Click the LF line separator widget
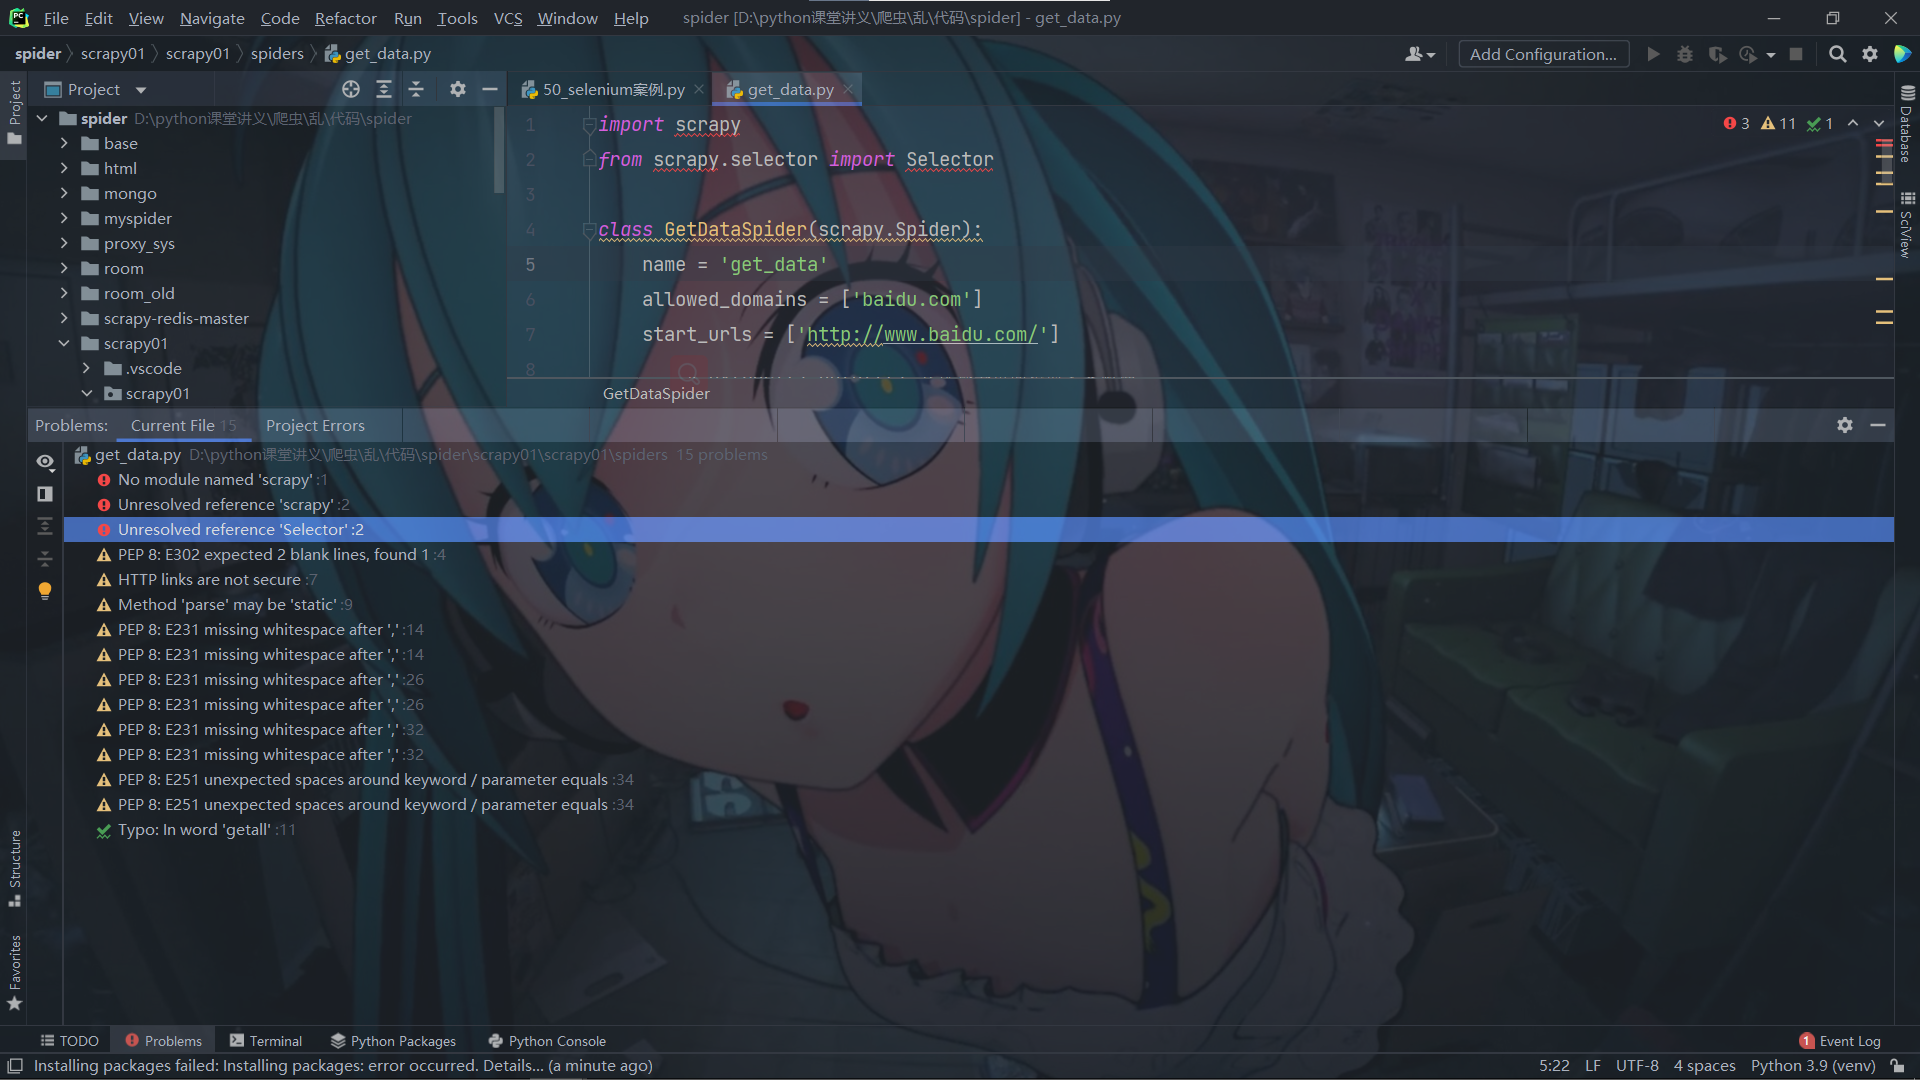 1593,1066
